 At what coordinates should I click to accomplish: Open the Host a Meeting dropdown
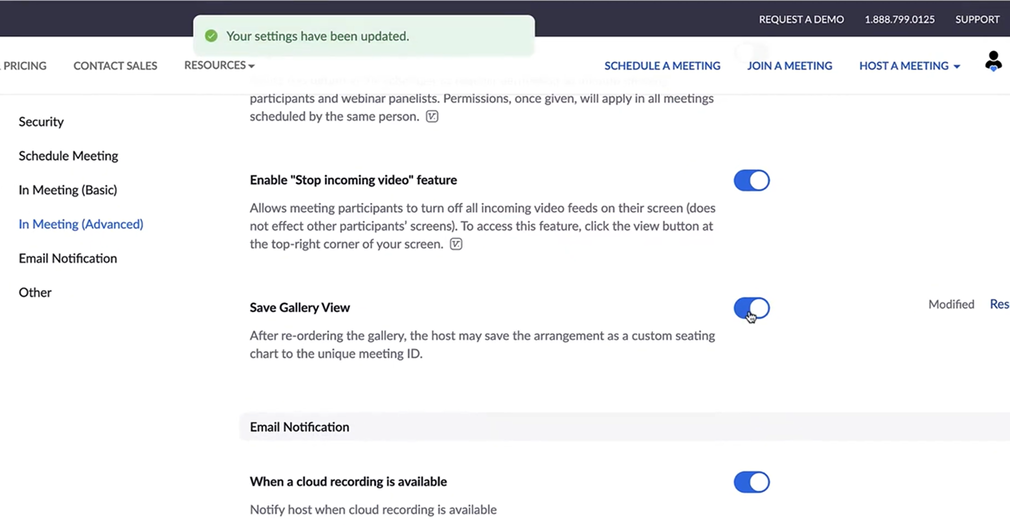909,66
